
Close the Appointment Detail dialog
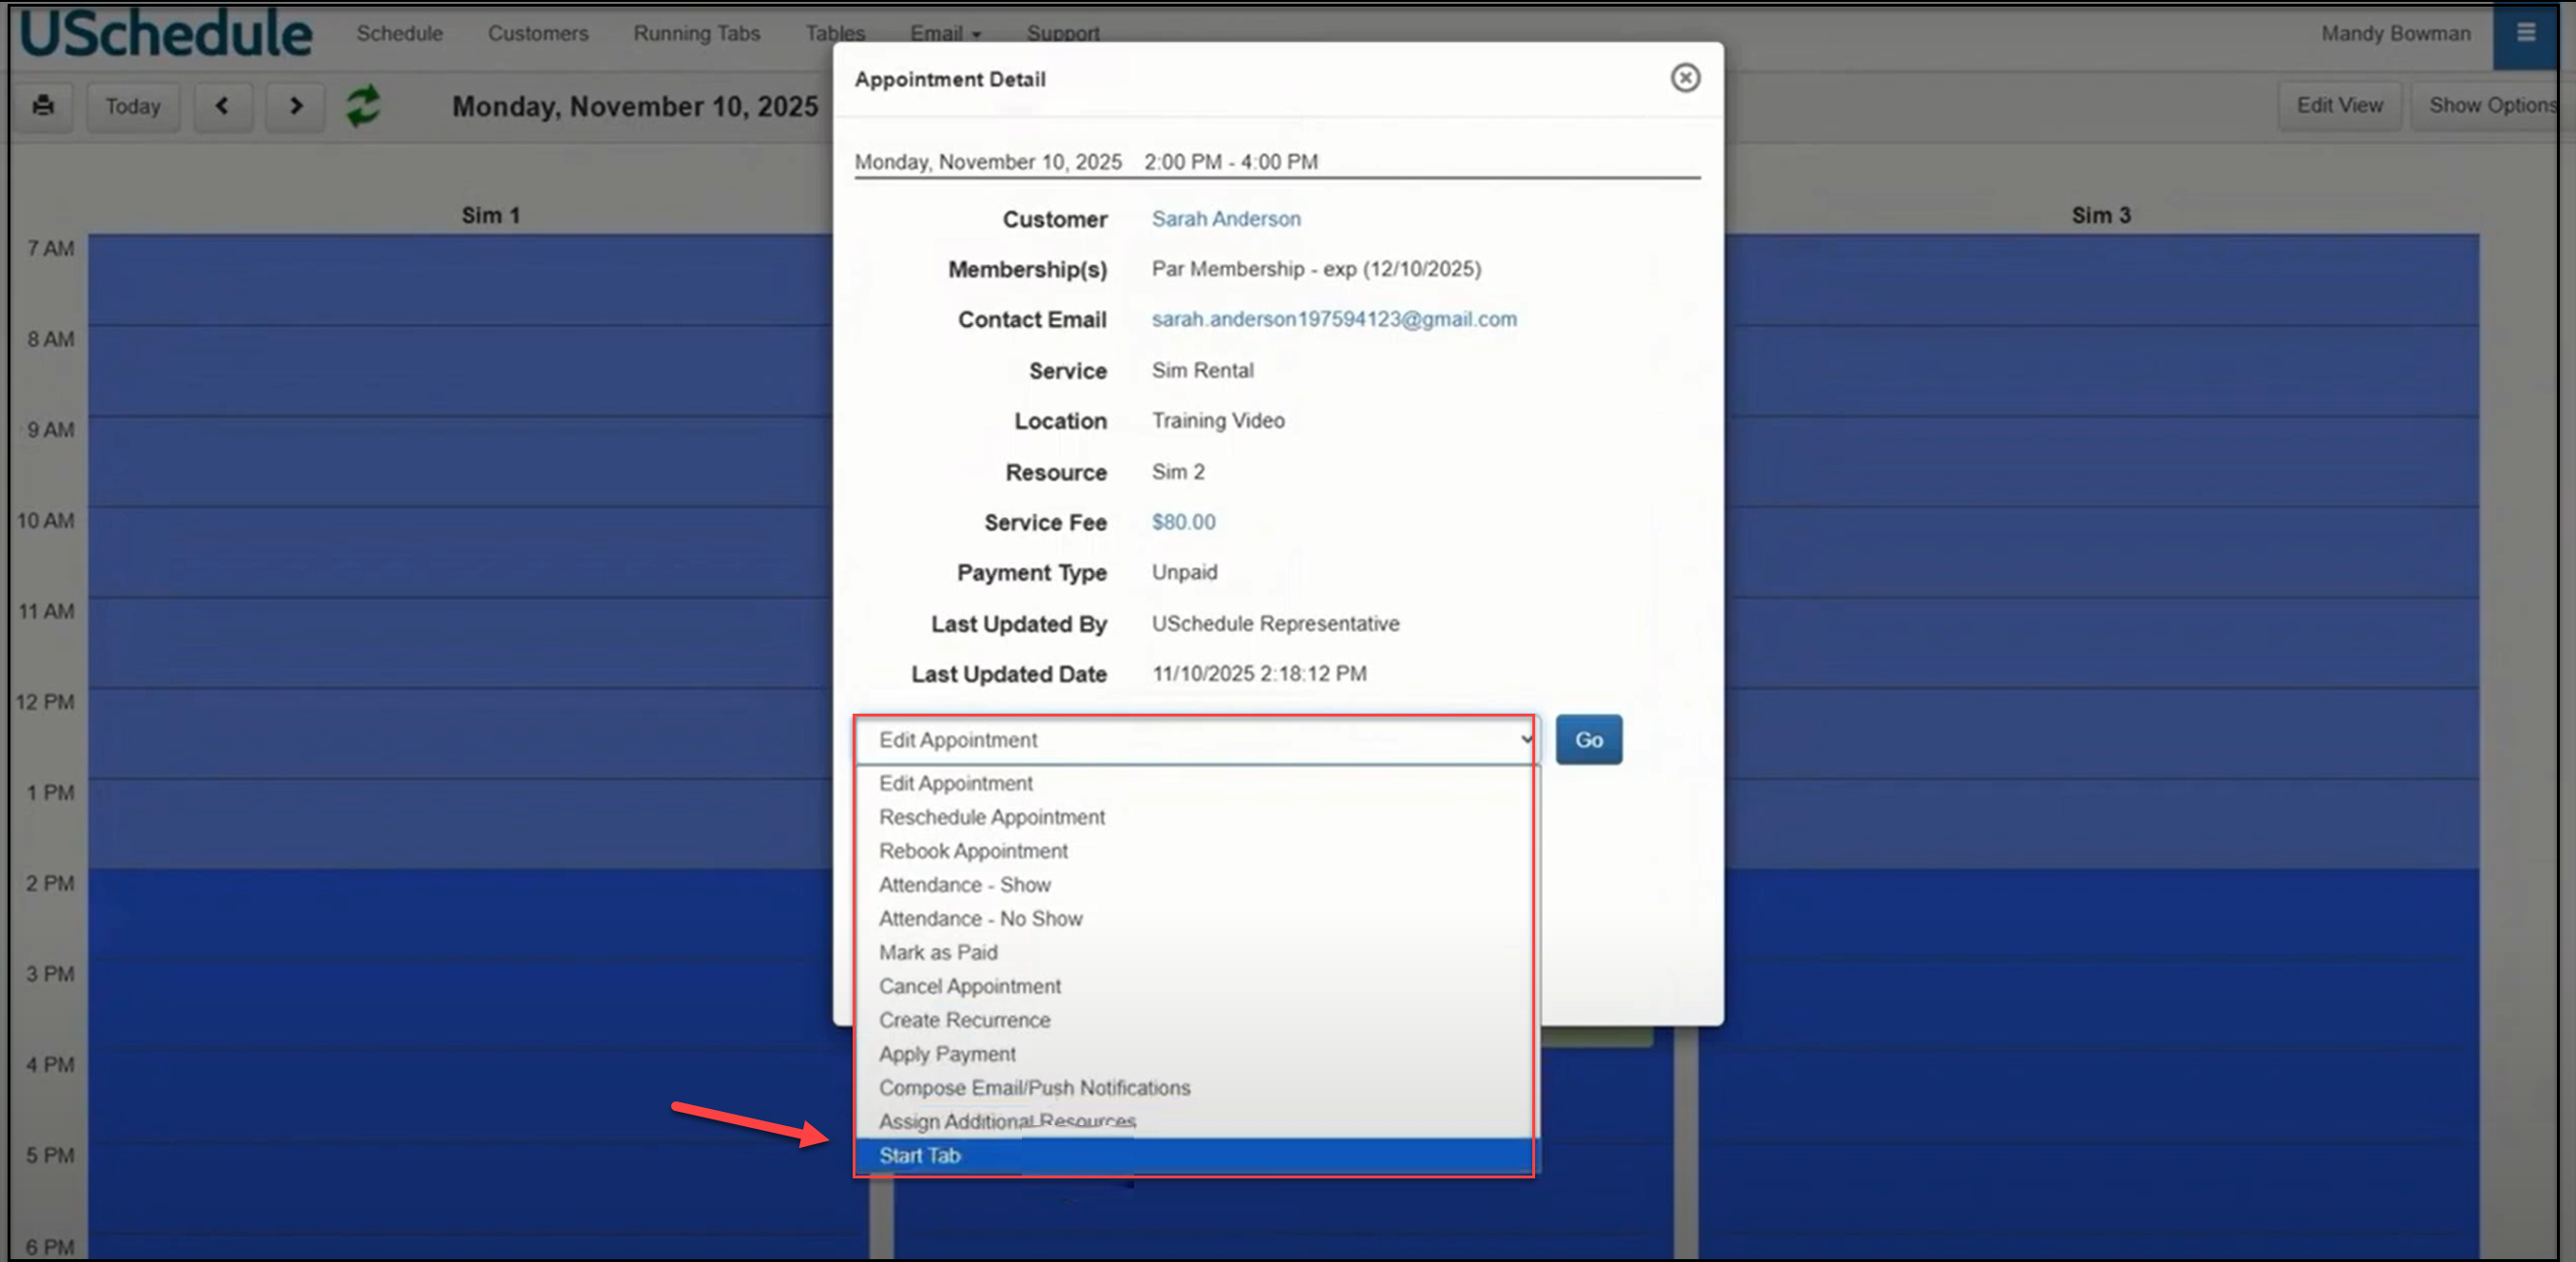[1685, 78]
